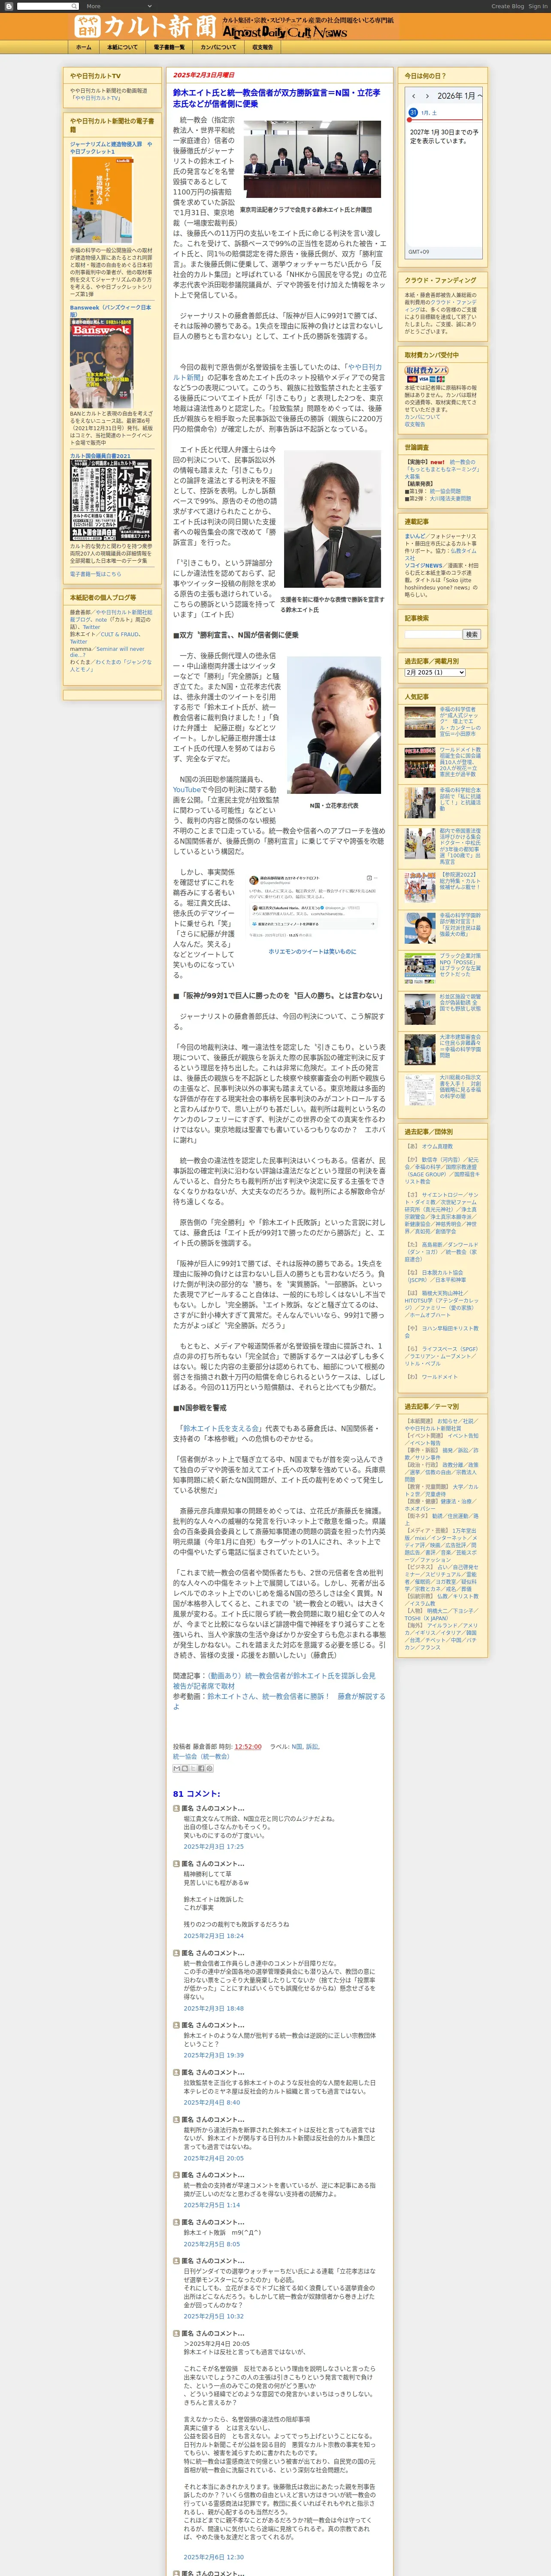Viewport: 551px width, 2576px height.
Task: Click the GMT+09 timezone label in calendar
Action: tap(418, 252)
